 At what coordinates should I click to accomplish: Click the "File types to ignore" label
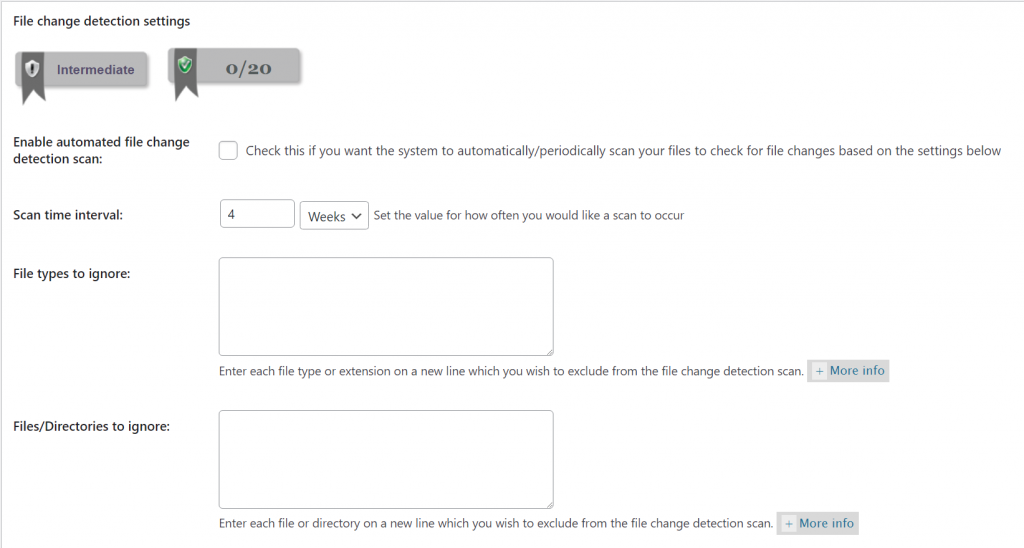(72, 273)
